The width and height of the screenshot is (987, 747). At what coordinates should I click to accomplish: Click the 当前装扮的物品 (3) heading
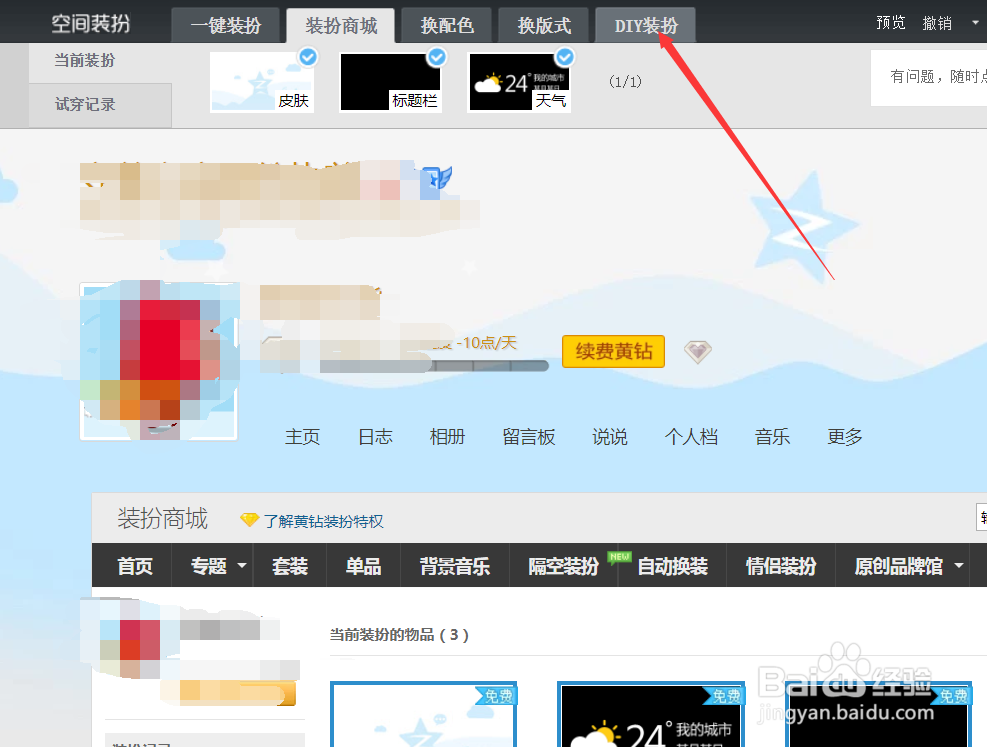click(399, 634)
